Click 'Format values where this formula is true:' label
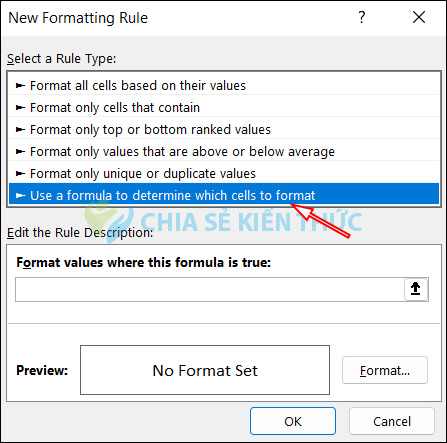This screenshot has width=447, height=443. [144, 263]
